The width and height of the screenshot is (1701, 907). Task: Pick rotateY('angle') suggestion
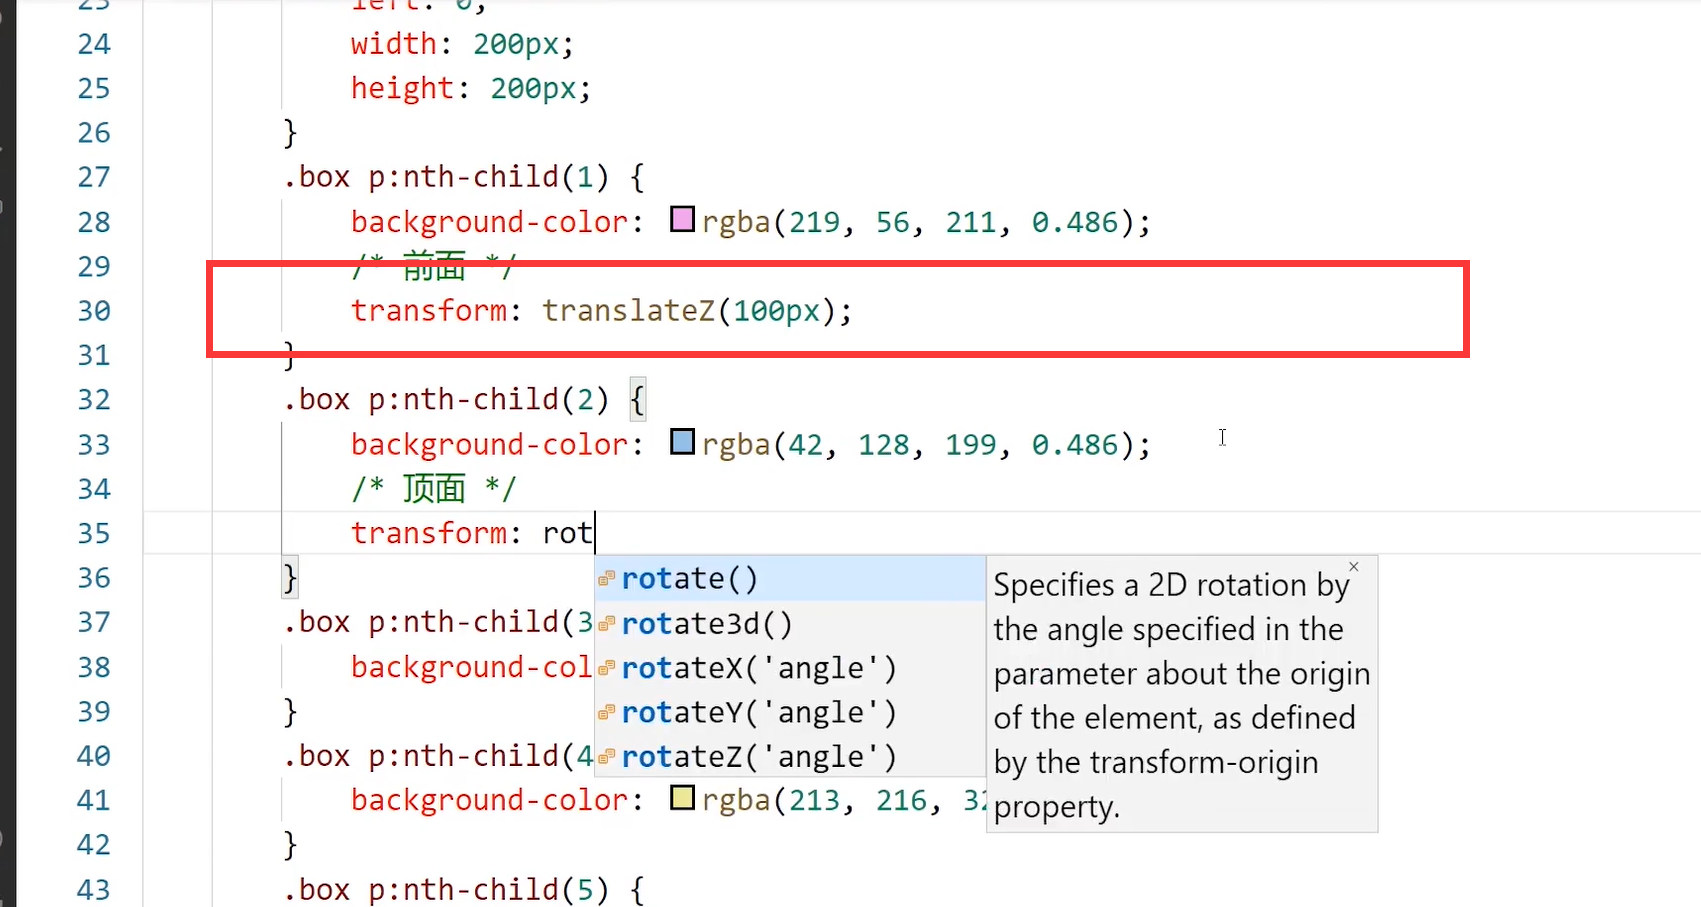(x=790, y=712)
